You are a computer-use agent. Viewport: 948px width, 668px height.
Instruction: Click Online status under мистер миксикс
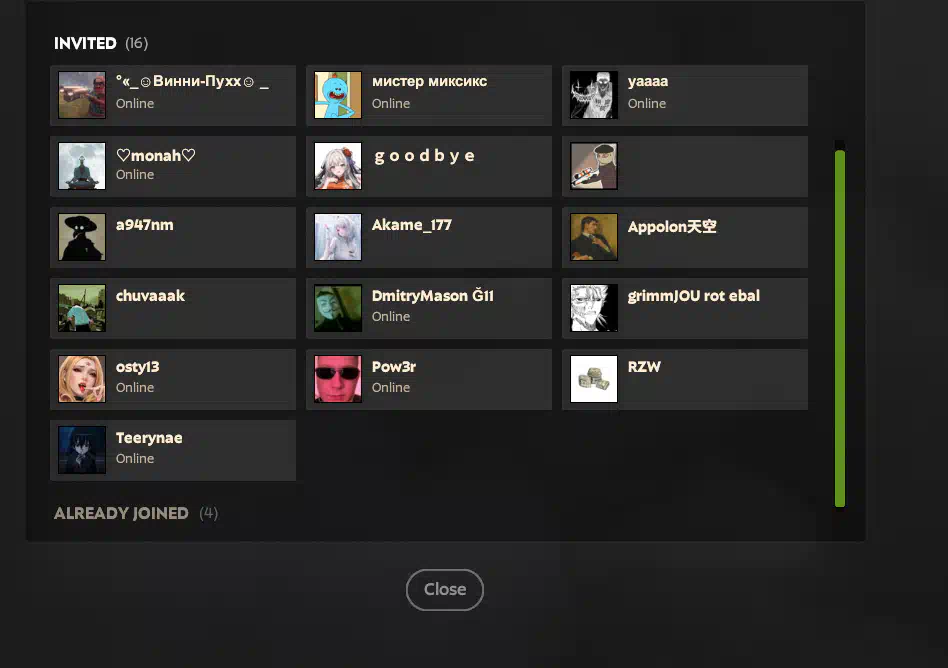pos(391,104)
